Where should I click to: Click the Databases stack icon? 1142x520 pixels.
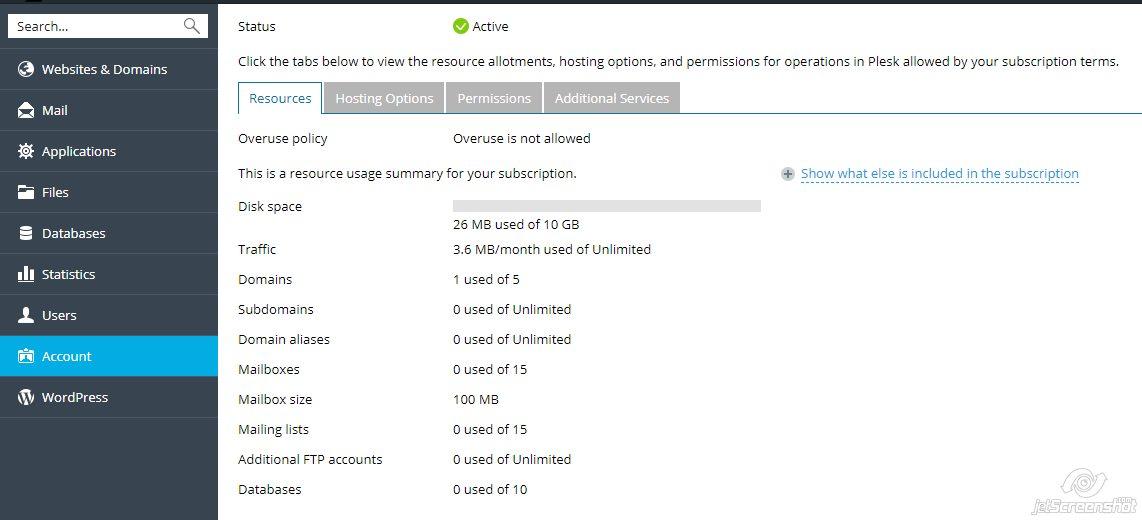[x=26, y=233]
